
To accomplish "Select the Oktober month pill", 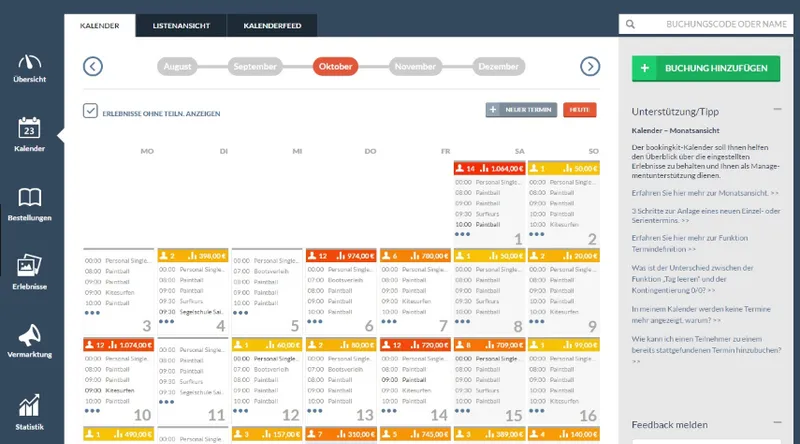I will 335,66.
